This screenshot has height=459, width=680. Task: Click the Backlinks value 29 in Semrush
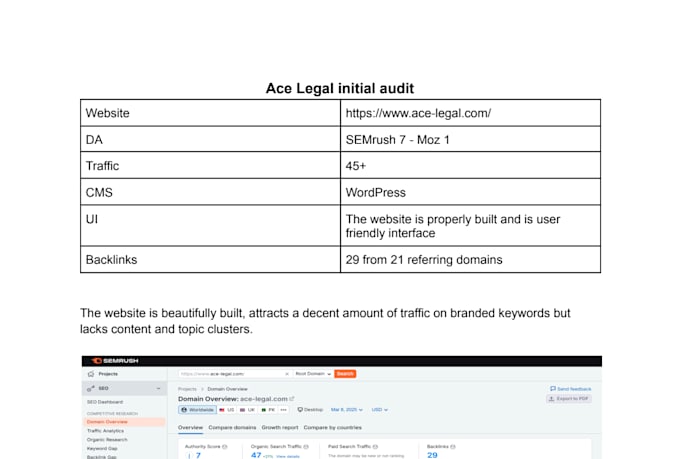(x=432, y=455)
